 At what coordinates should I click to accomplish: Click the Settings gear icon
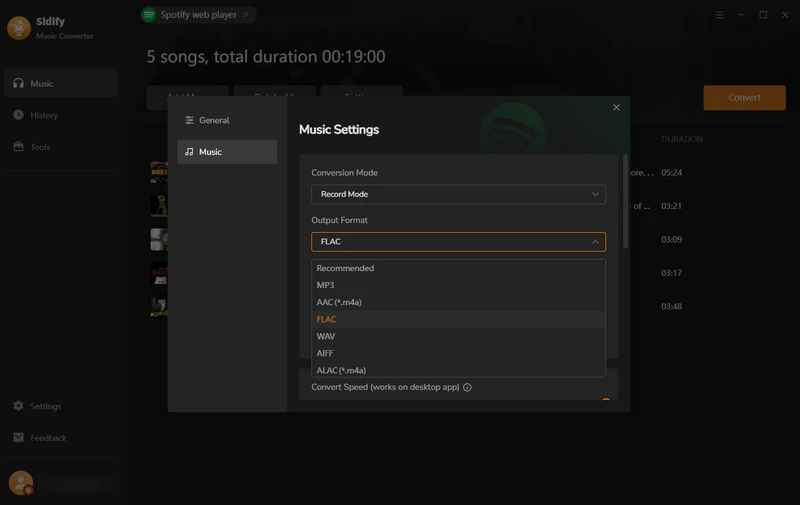(18, 406)
